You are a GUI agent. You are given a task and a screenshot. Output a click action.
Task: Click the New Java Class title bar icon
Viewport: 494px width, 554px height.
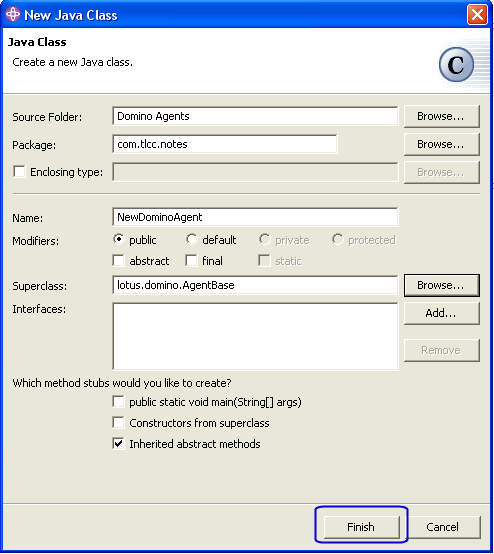click(13, 15)
